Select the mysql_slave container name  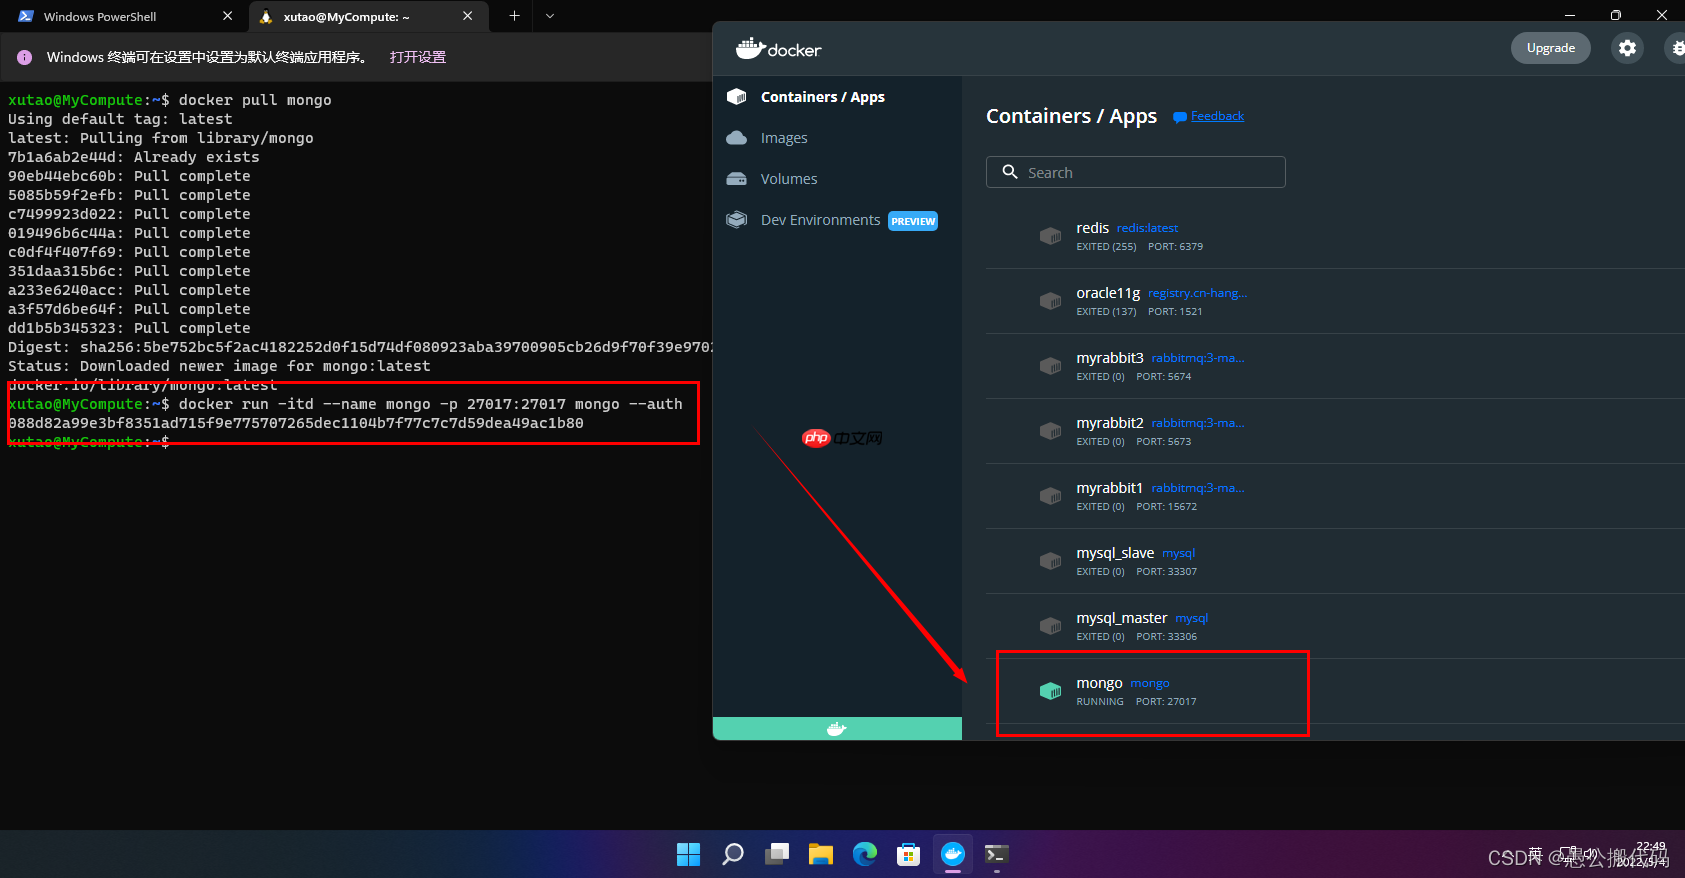point(1115,553)
